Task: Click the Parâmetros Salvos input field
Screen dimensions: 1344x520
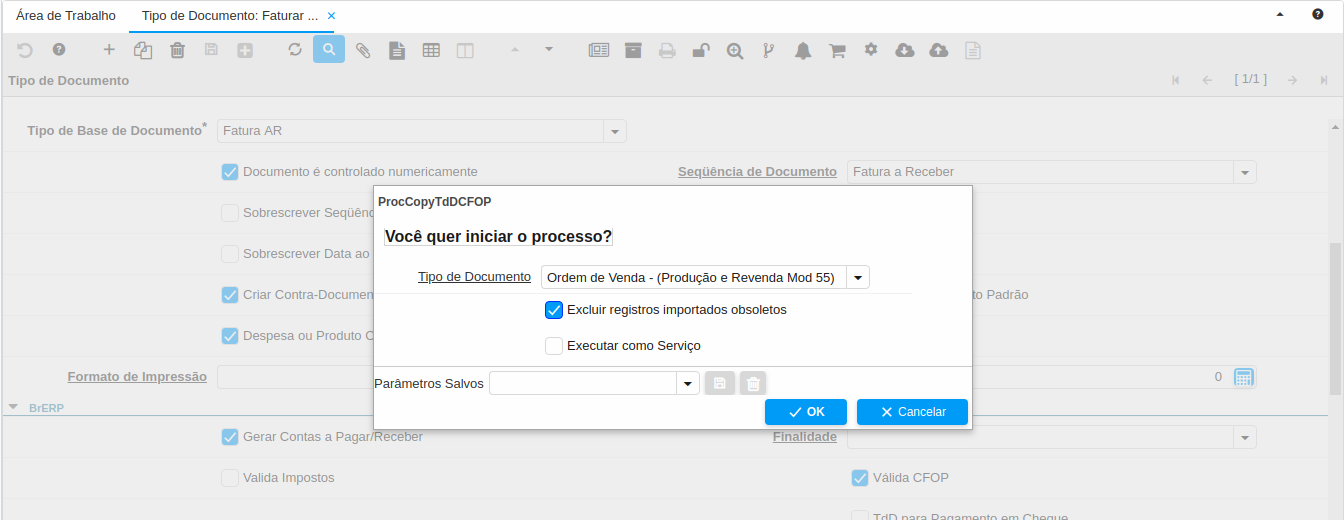Action: pos(583,383)
